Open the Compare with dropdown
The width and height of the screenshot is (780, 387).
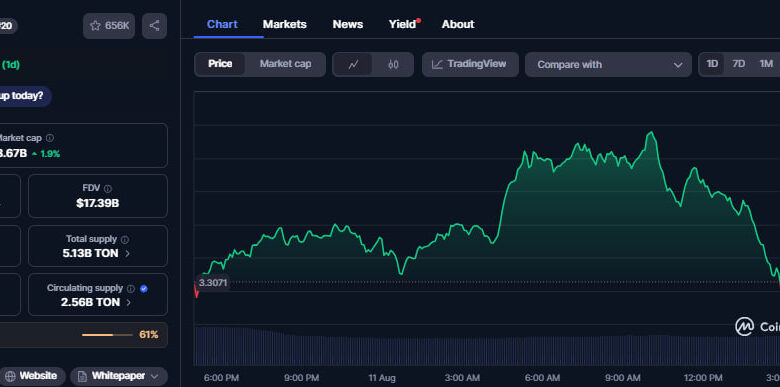tap(608, 65)
